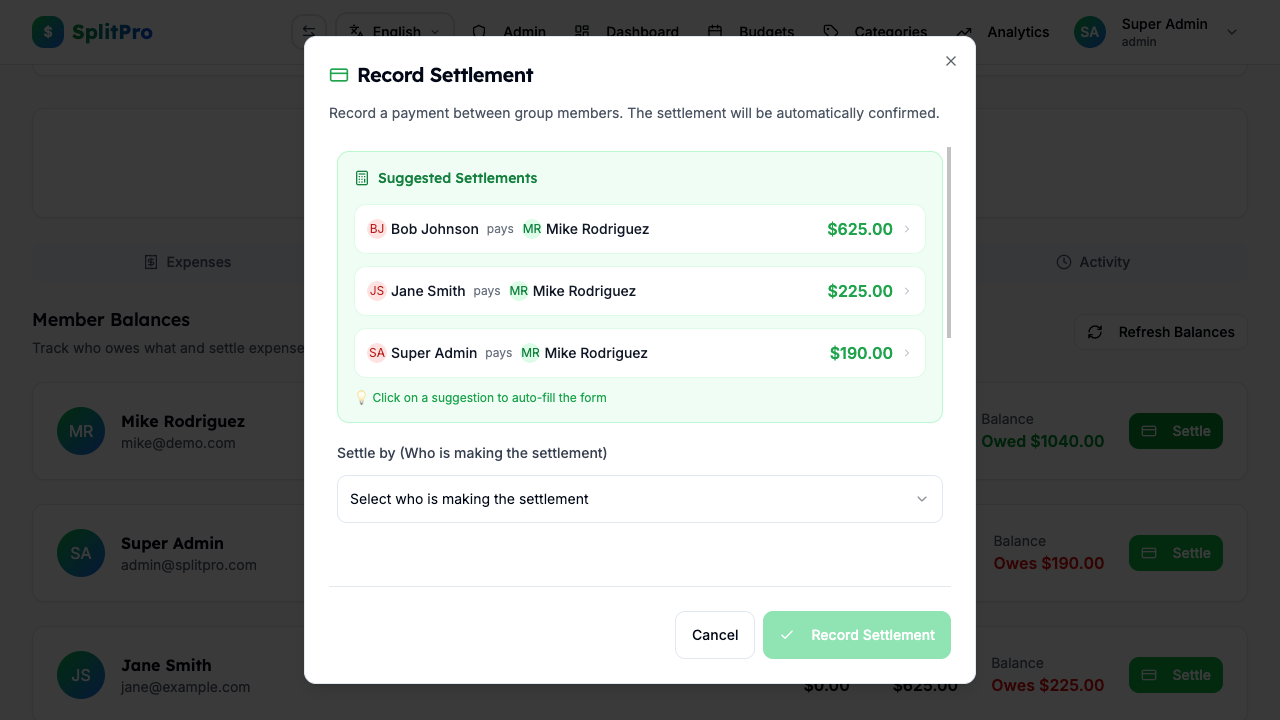Open the 'Select who is making the settlement' dropdown
Viewport: 1280px width, 720px height.
[x=640, y=498]
